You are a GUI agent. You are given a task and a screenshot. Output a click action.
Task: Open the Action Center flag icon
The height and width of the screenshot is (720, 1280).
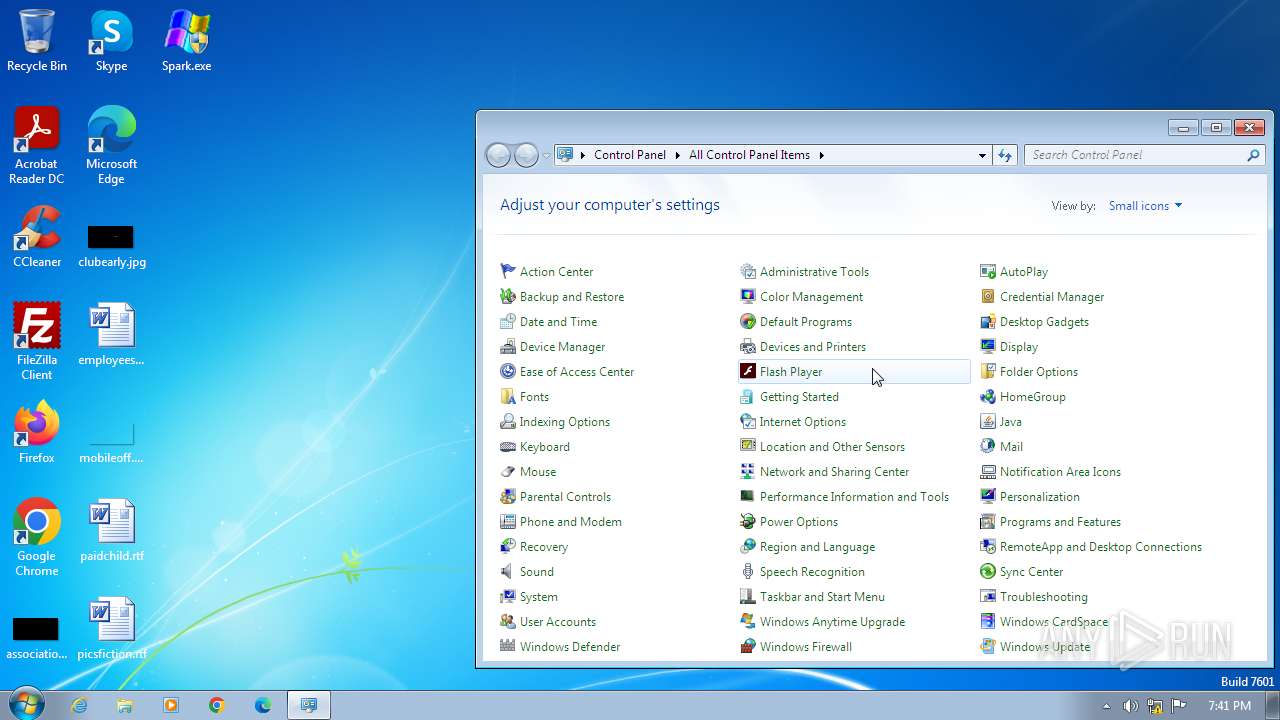(x=508, y=272)
